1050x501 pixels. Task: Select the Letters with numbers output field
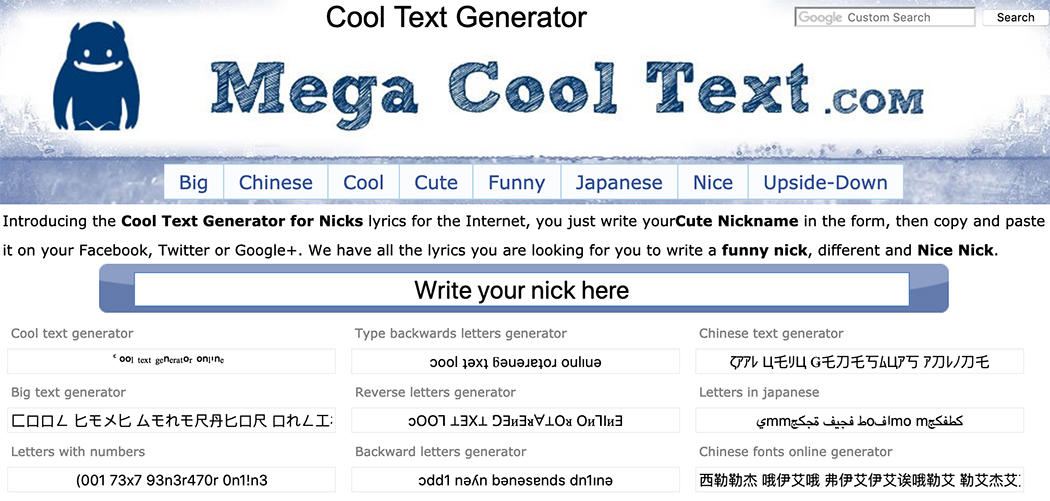[171, 479]
